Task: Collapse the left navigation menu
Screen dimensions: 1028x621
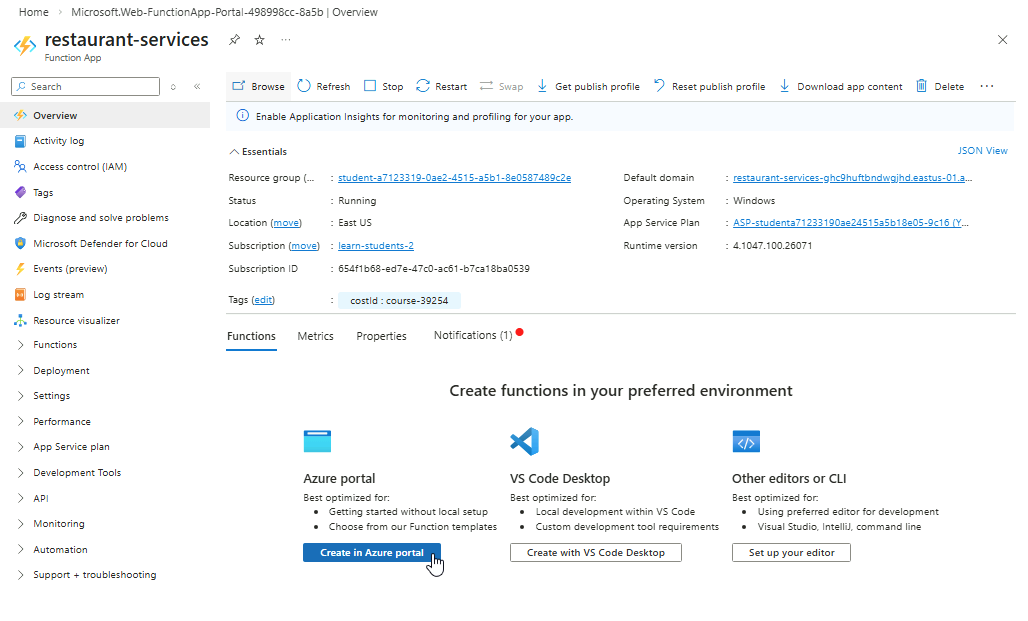Action: (197, 87)
